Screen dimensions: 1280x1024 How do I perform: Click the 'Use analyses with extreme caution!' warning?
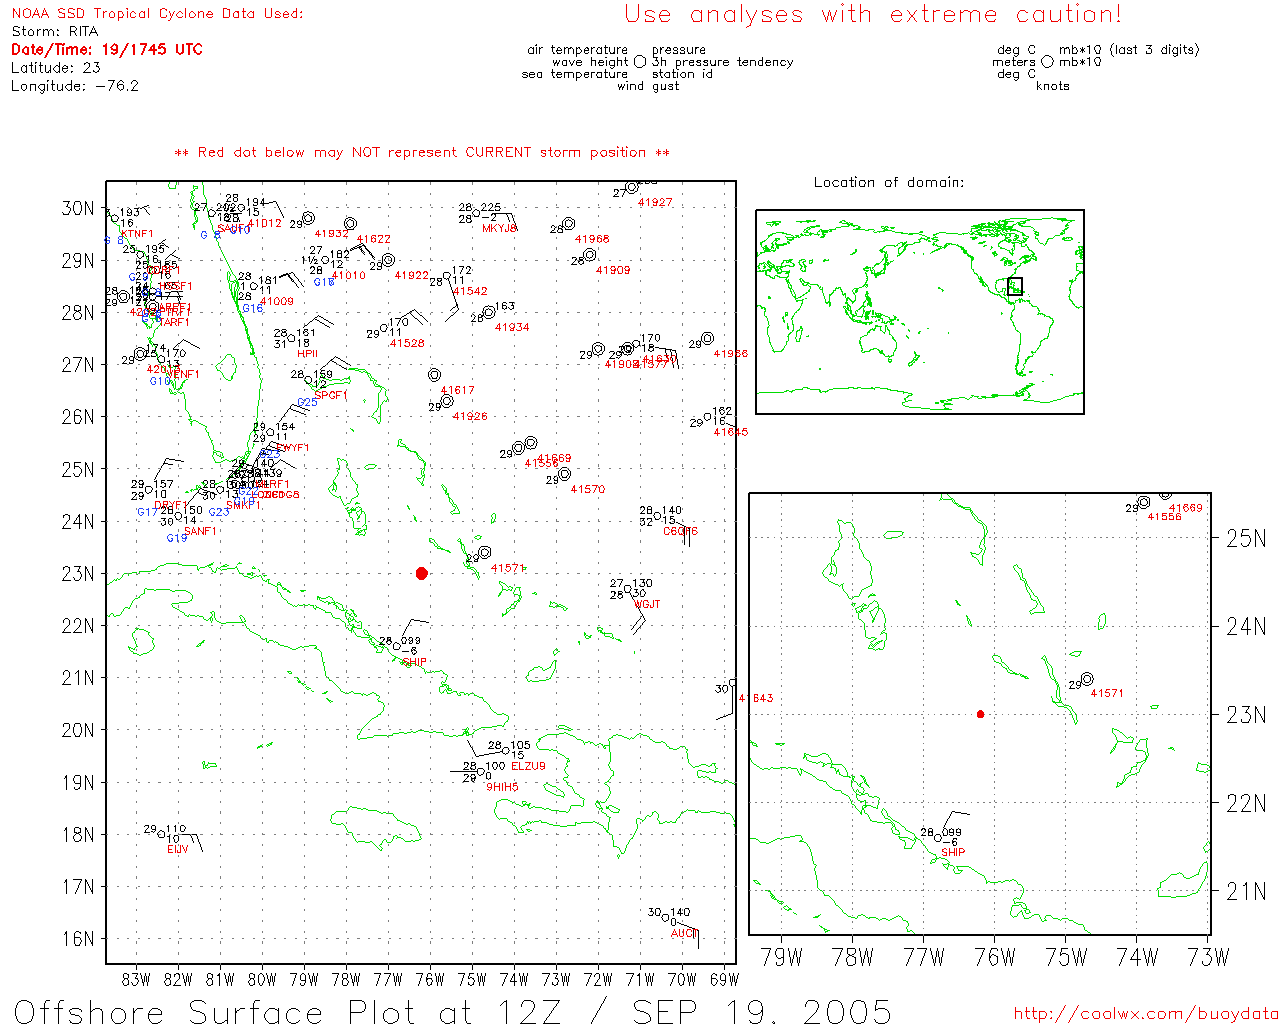872,14
